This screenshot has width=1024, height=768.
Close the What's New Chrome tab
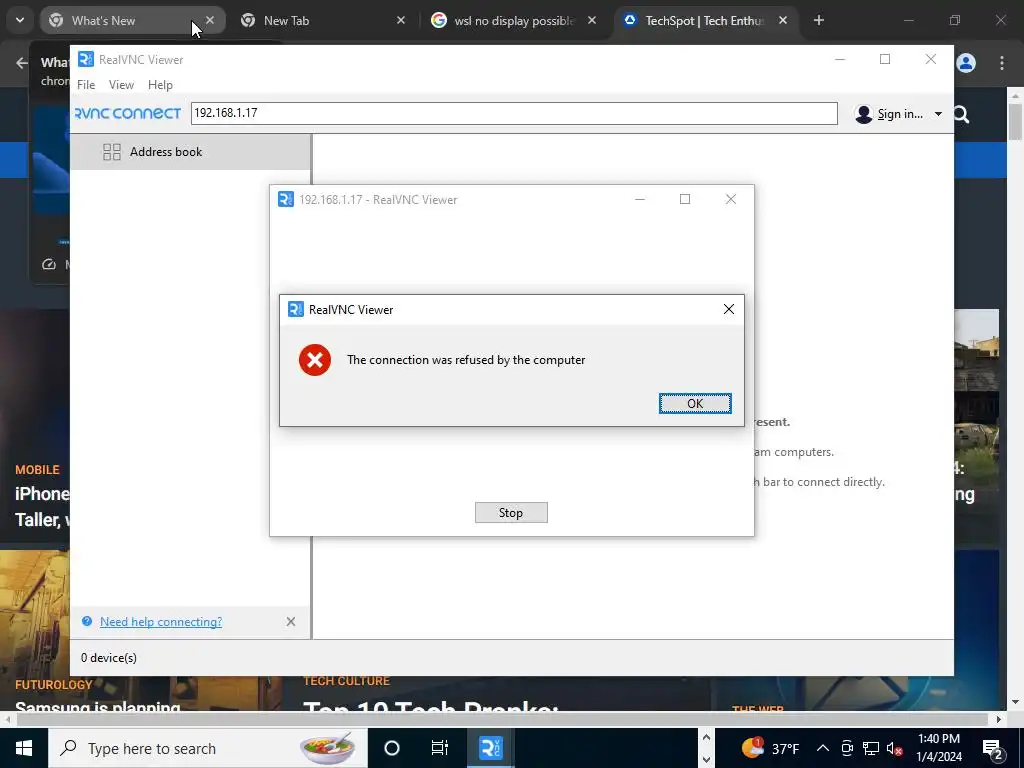click(x=210, y=20)
